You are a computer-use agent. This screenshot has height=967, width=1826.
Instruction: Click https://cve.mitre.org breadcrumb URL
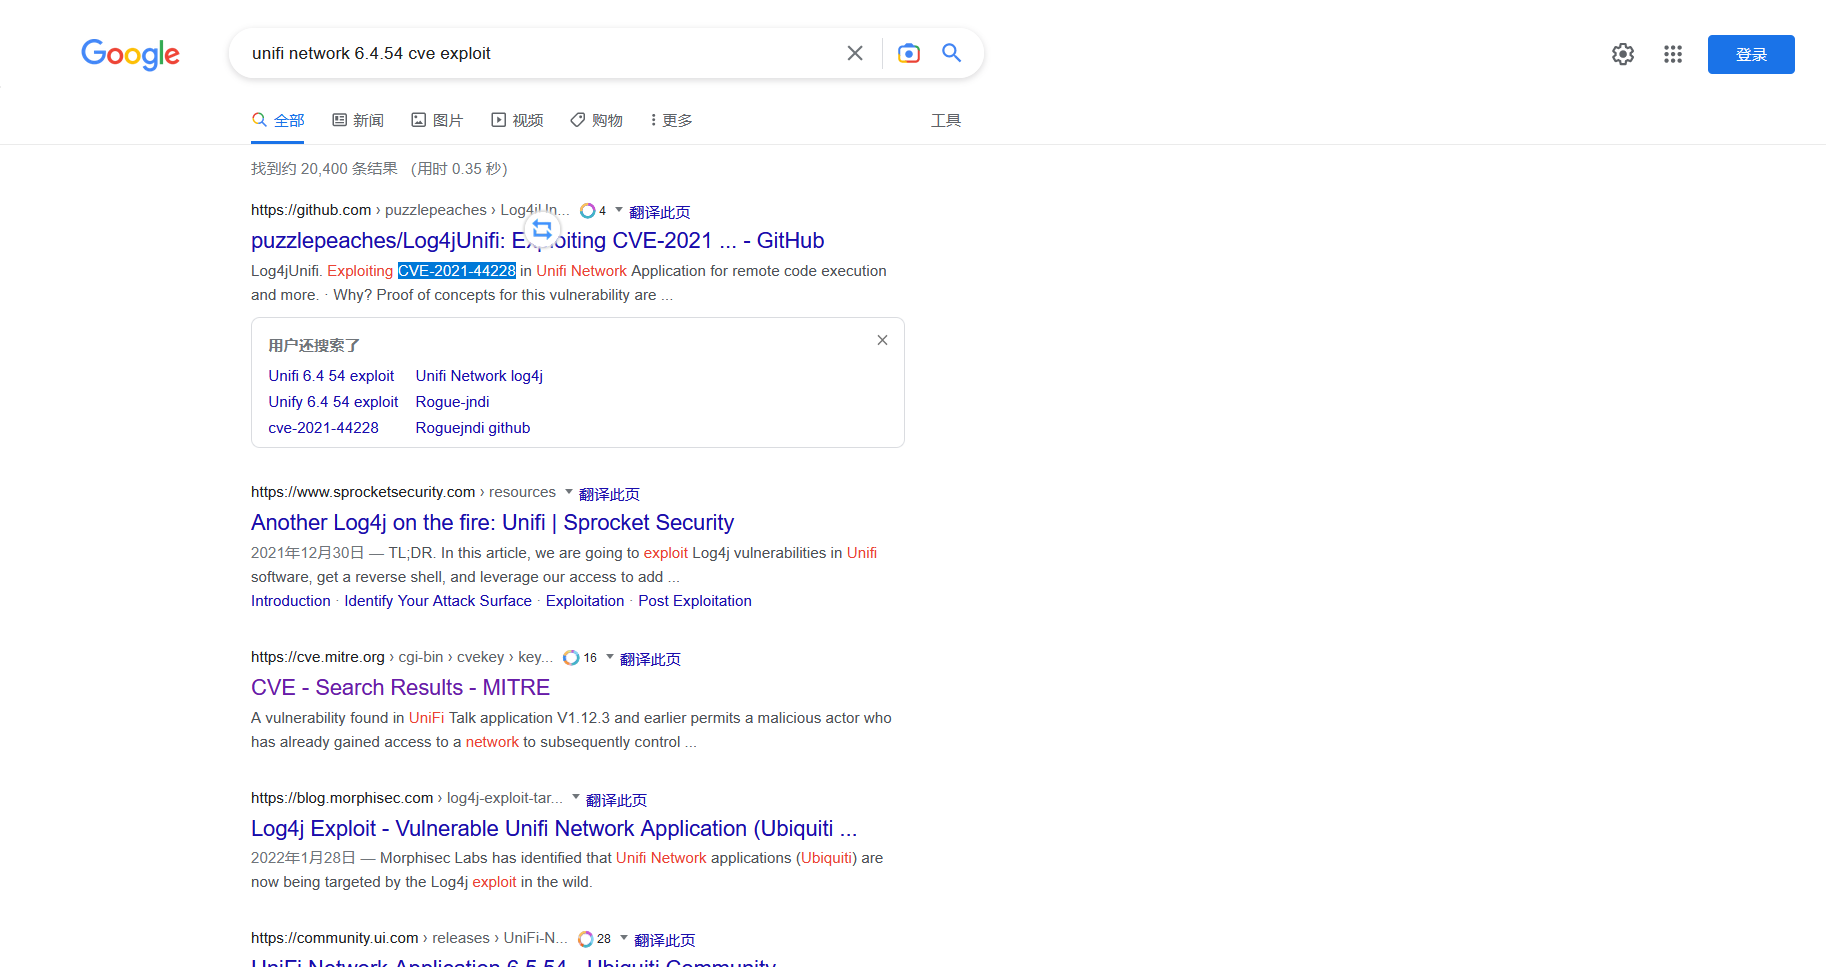(x=318, y=657)
